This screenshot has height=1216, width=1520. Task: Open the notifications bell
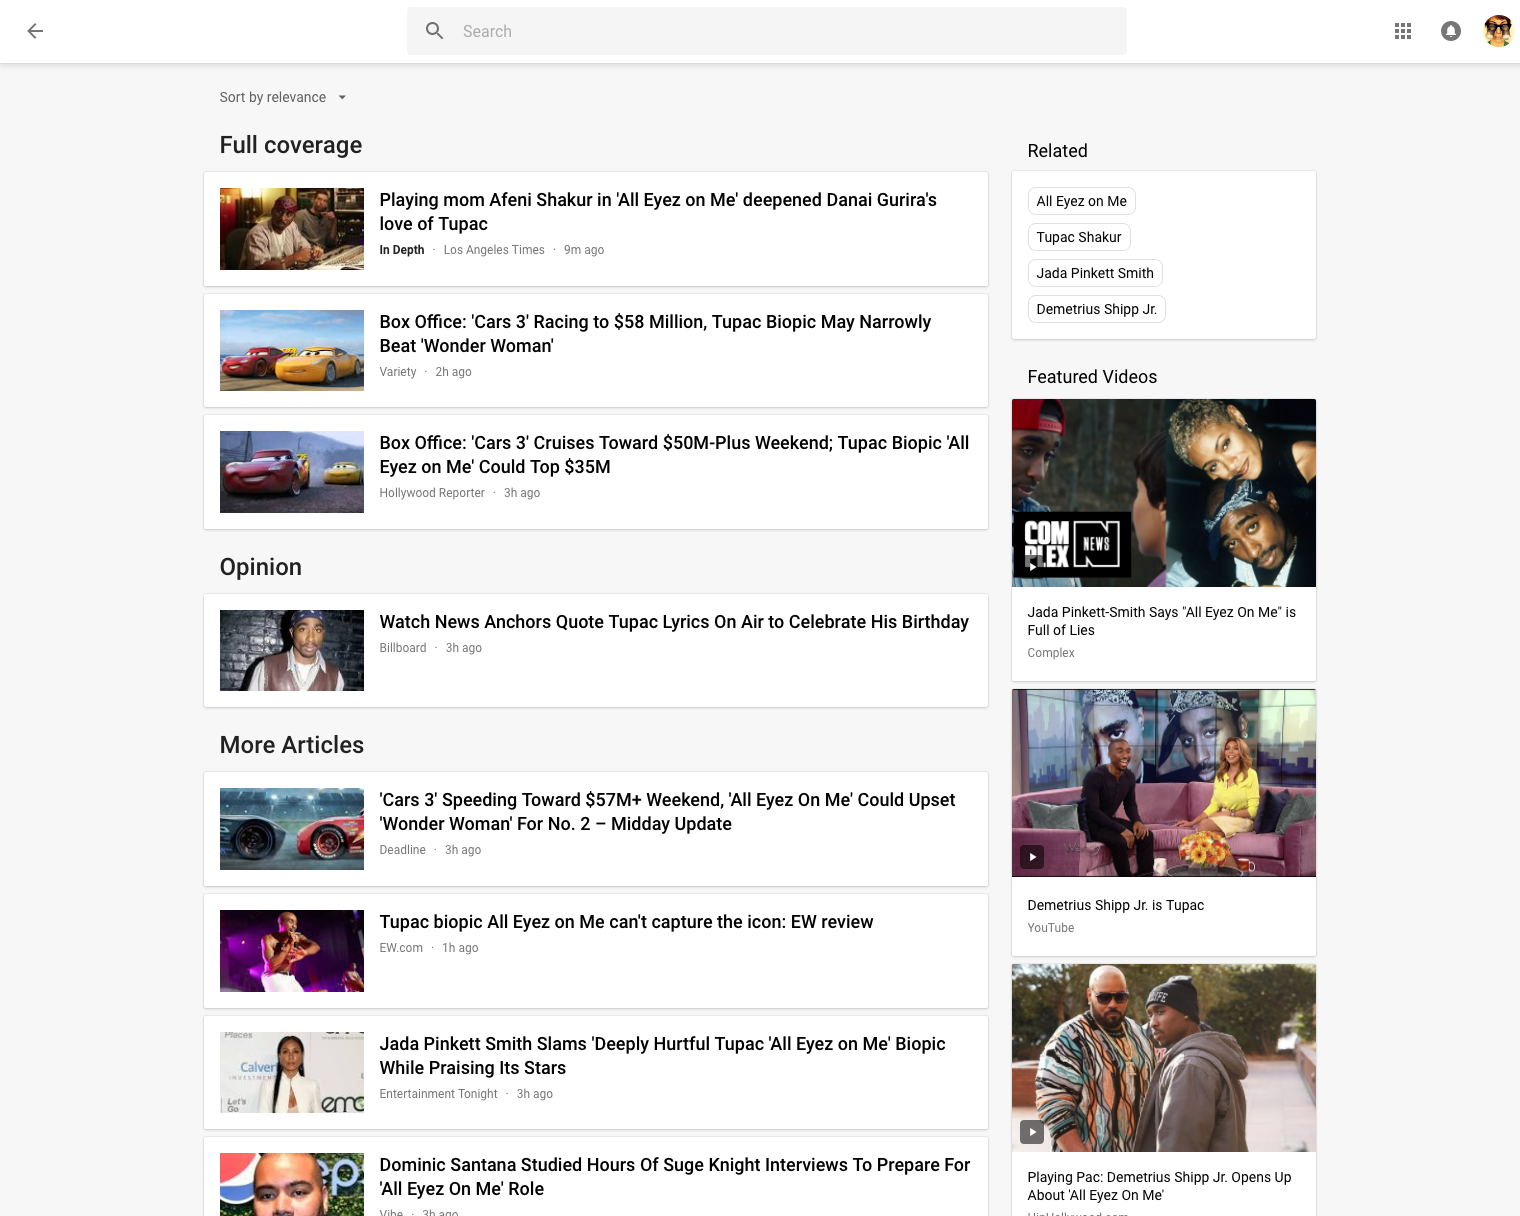click(x=1450, y=31)
